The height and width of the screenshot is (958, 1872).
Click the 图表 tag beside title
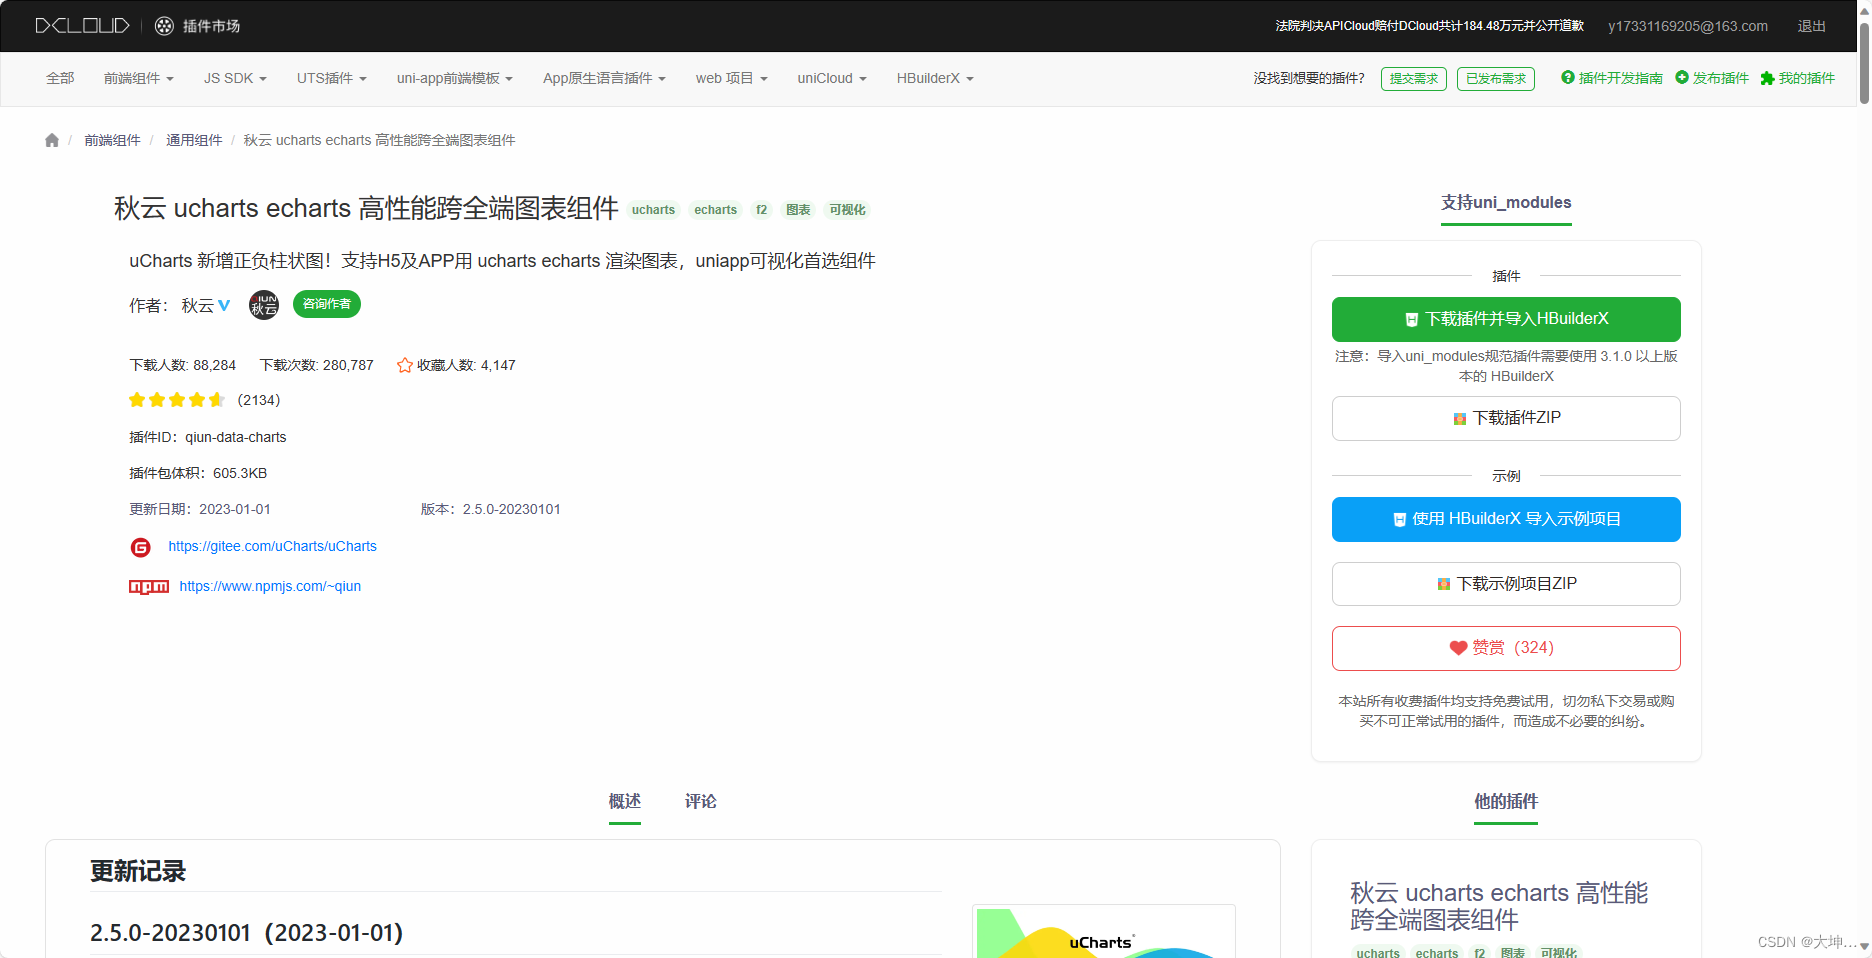point(798,210)
